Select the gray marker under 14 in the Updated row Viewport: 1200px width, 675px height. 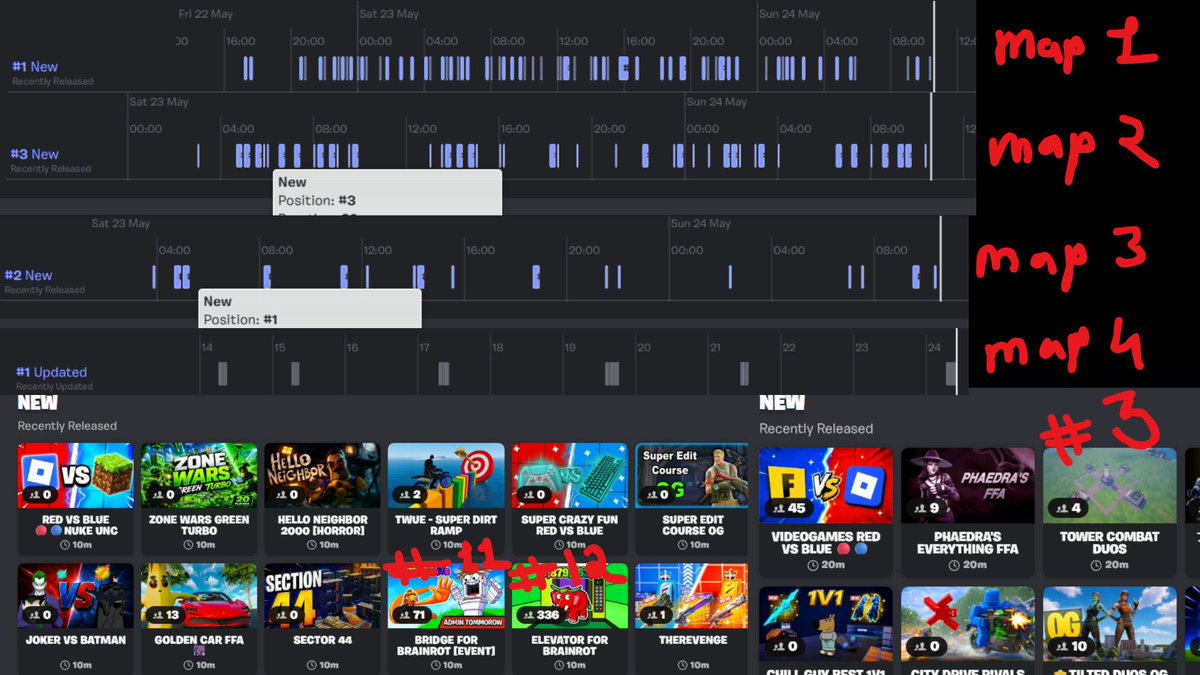(x=222, y=374)
